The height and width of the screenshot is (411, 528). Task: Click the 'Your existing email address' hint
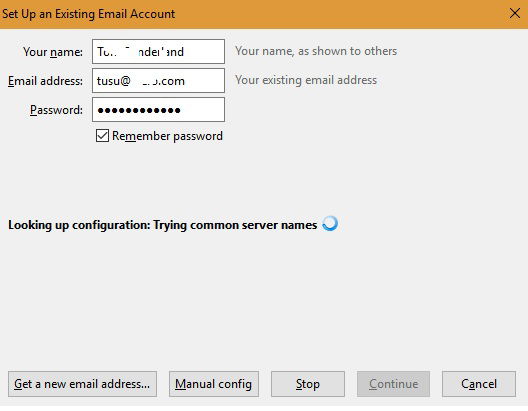(306, 80)
